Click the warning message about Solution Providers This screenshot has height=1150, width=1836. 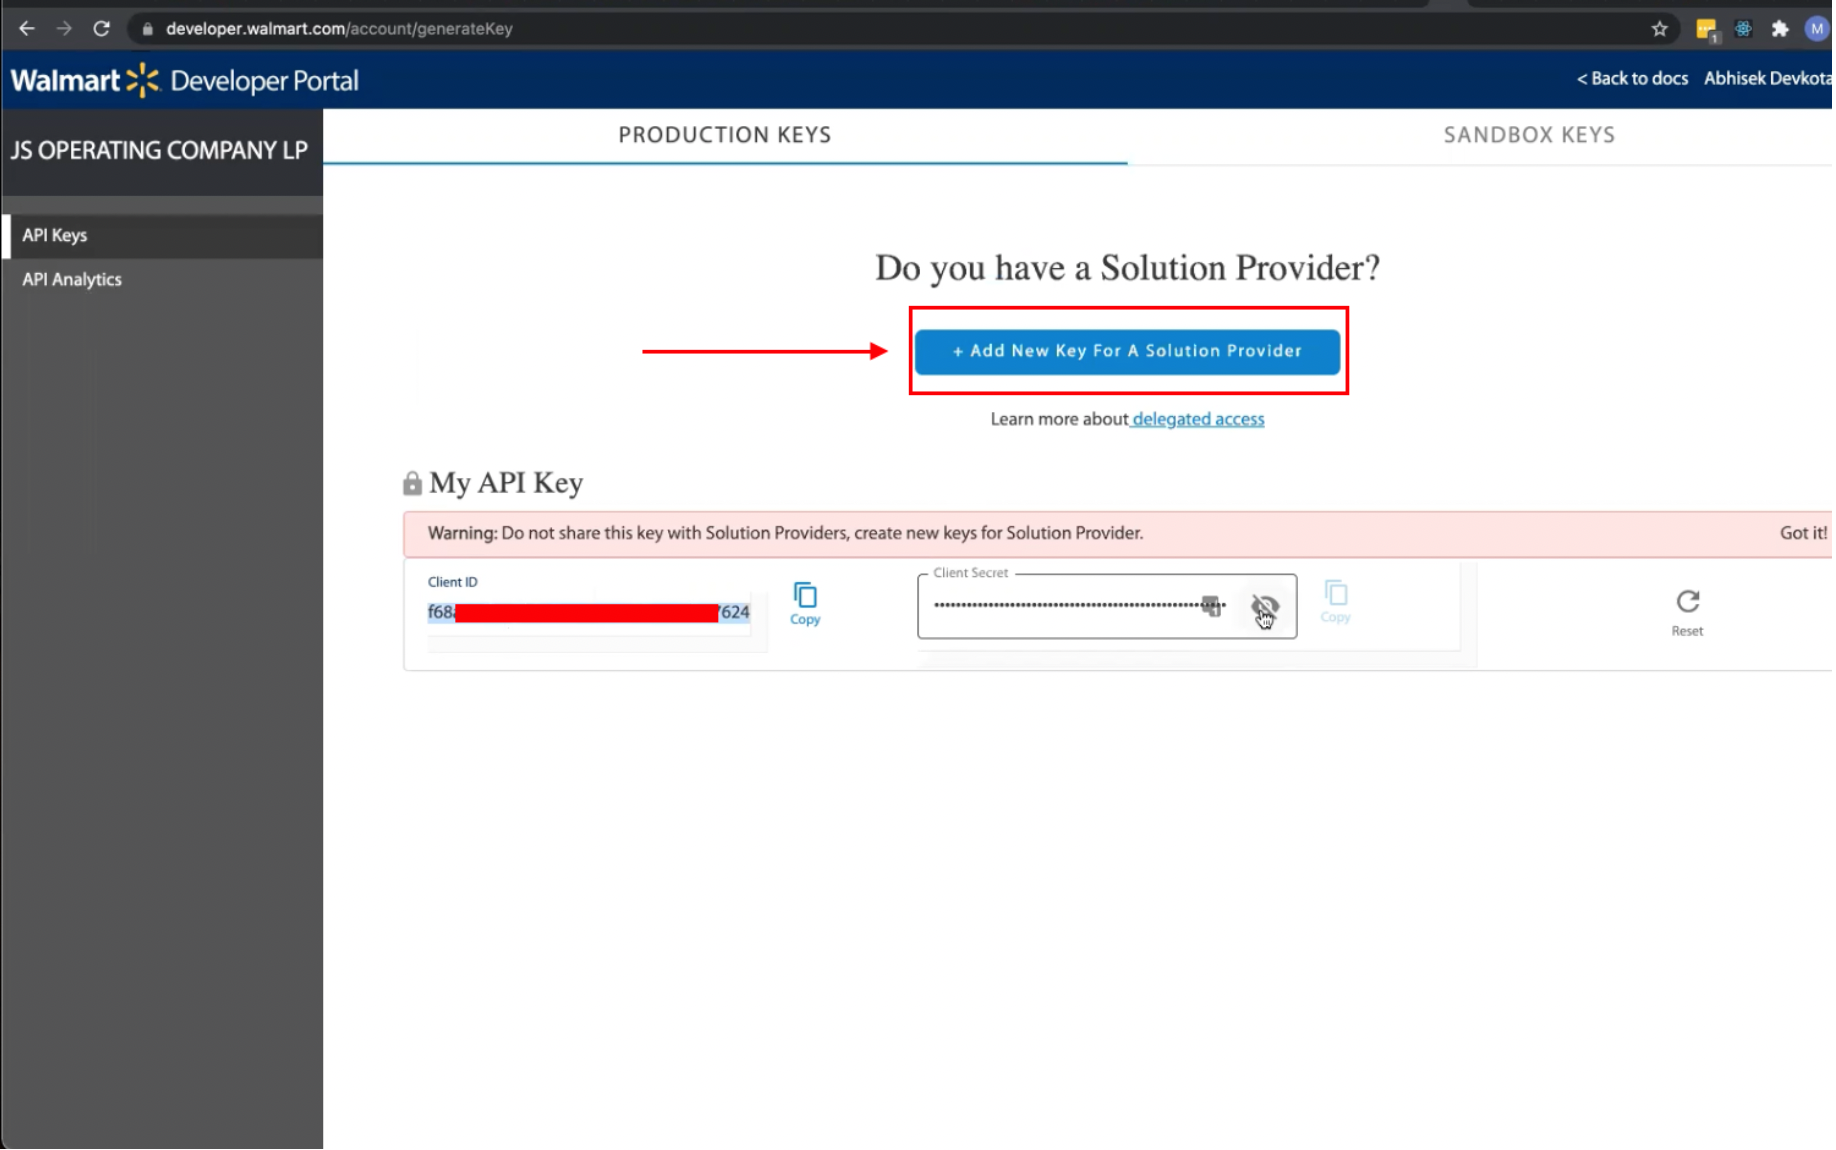[x=785, y=534]
